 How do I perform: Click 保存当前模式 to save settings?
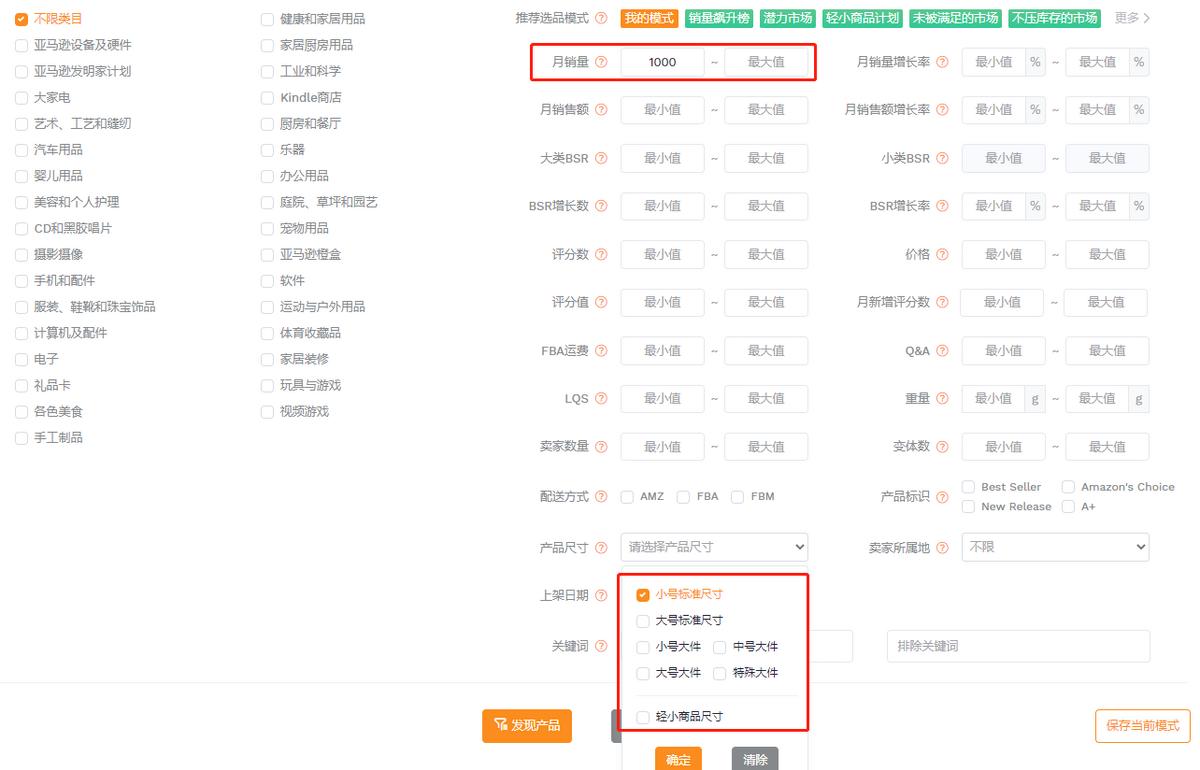point(1141,726)
